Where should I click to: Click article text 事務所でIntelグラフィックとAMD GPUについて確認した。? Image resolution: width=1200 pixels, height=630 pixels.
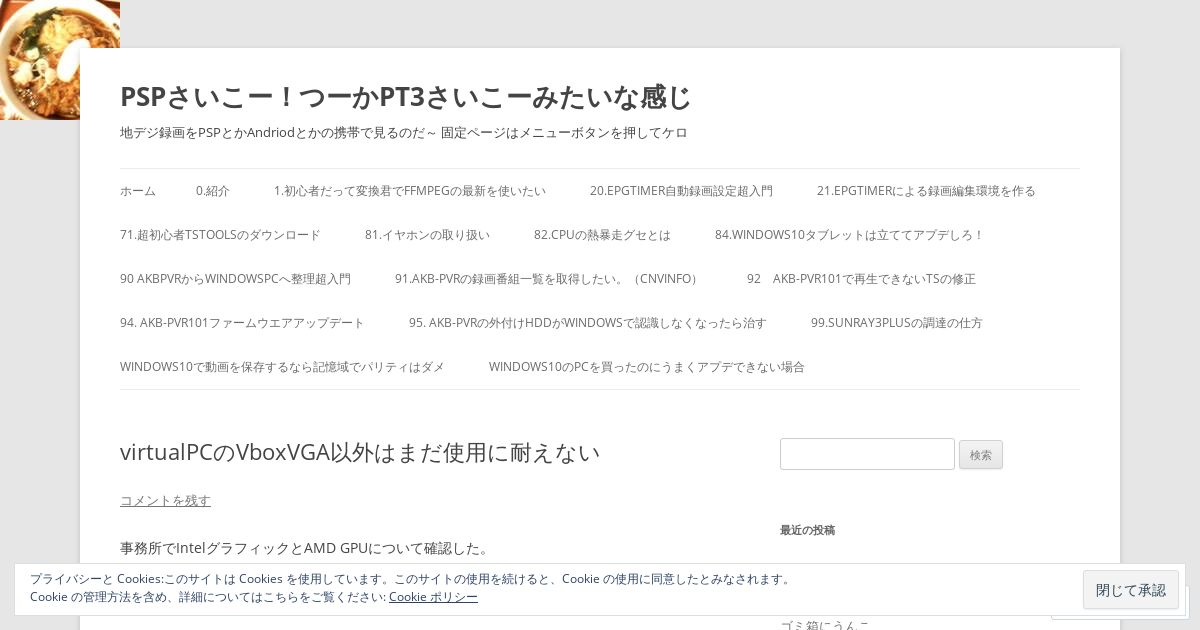305,548
